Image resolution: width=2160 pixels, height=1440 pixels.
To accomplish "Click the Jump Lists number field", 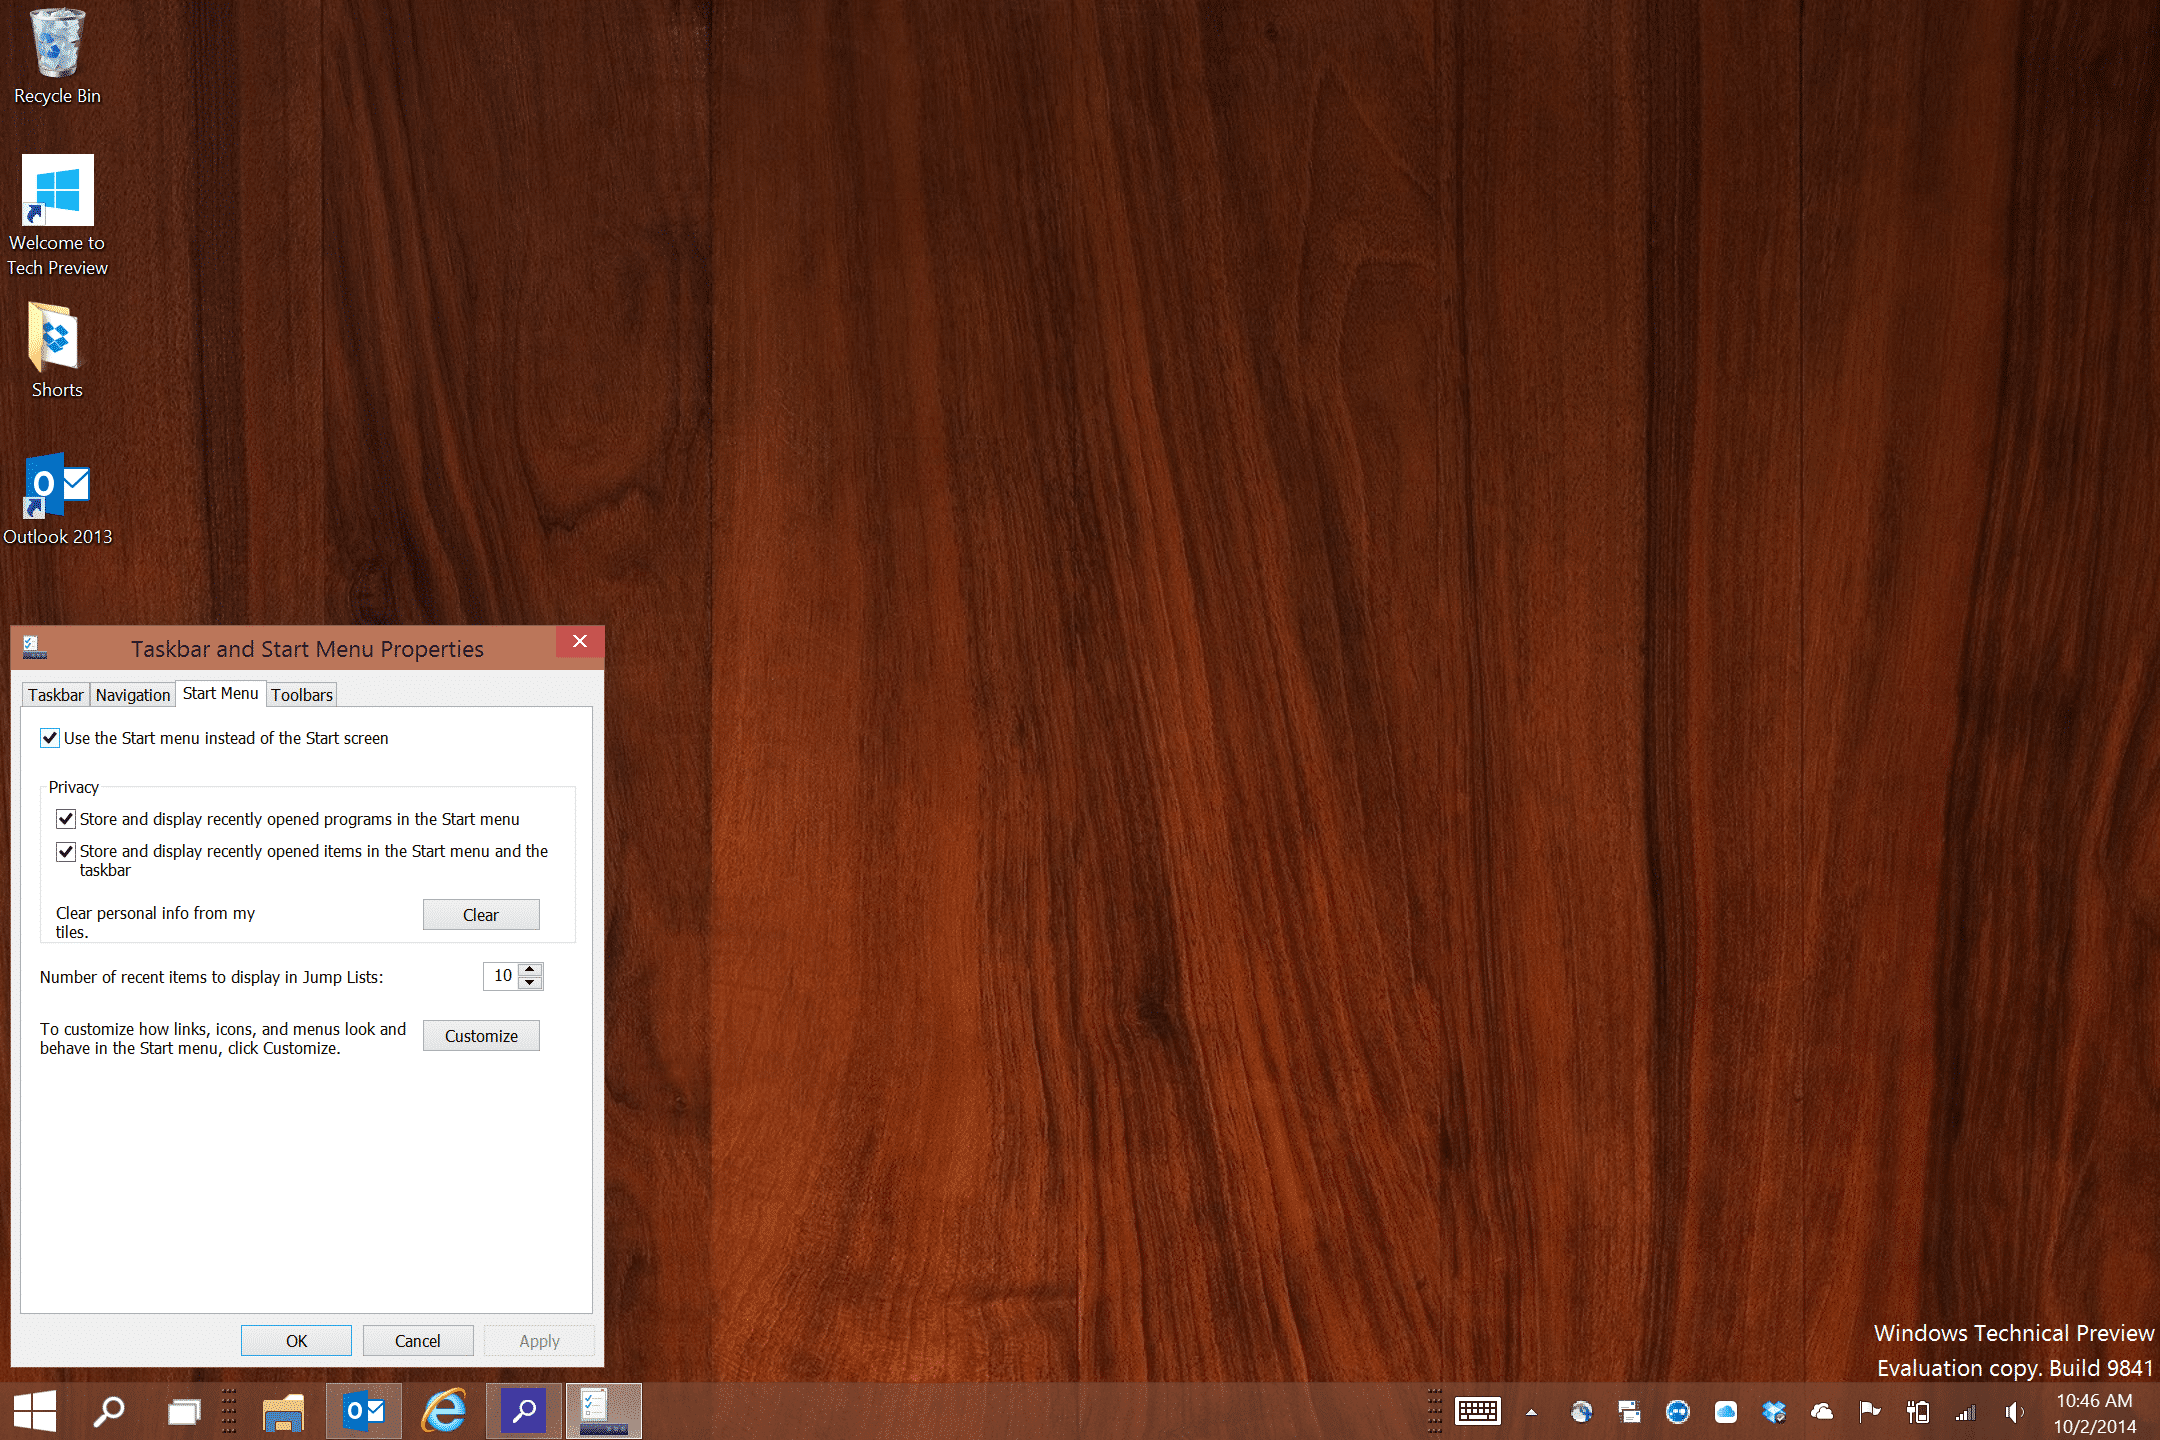I will point(501,975).
